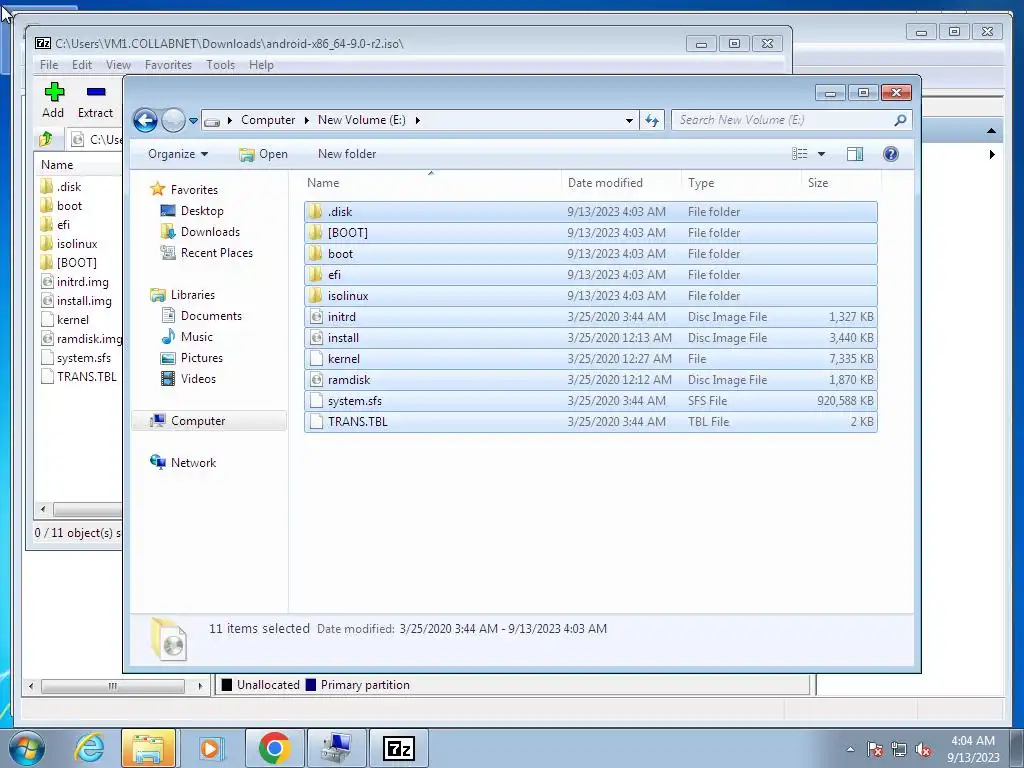
Task: Open the Help menu in 7-Zip
Action: 261,65
